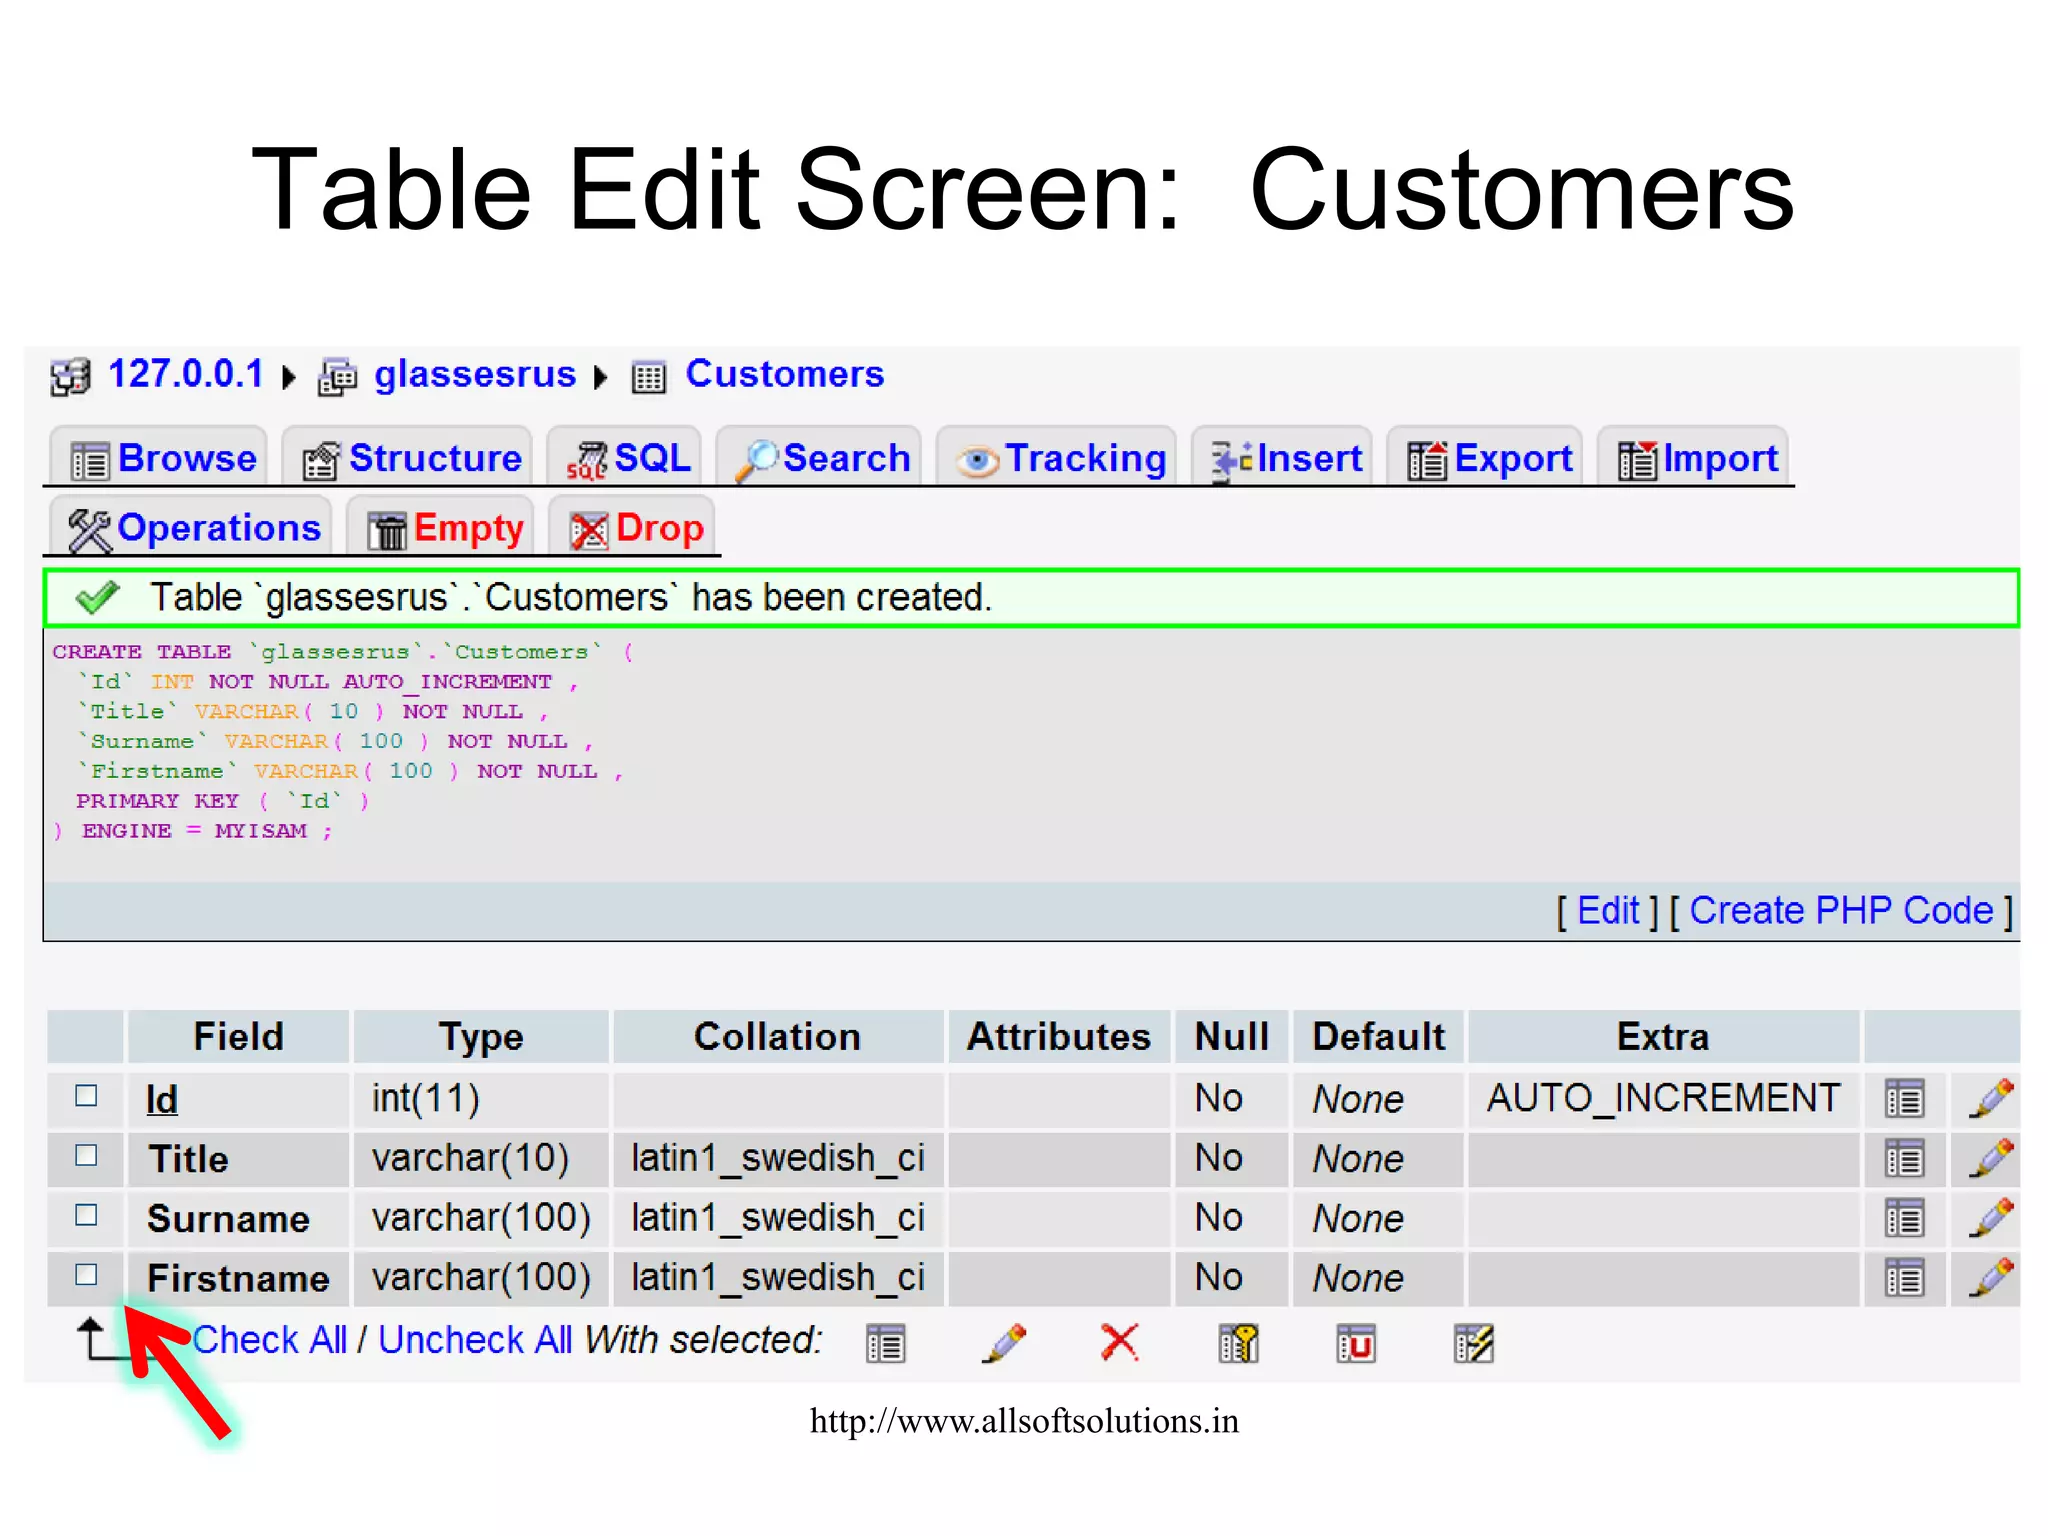This screenshot has width=2048, height=1536.
Task: Click the fulltext index icon under With selected
Action: (x=1473, y=1343)
